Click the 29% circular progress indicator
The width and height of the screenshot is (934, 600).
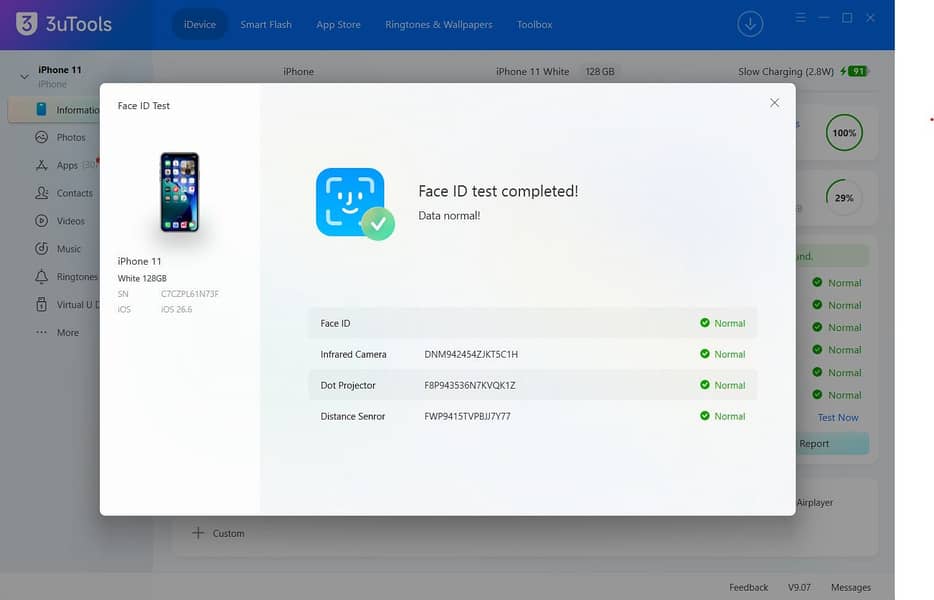click(x=843, y=198)
